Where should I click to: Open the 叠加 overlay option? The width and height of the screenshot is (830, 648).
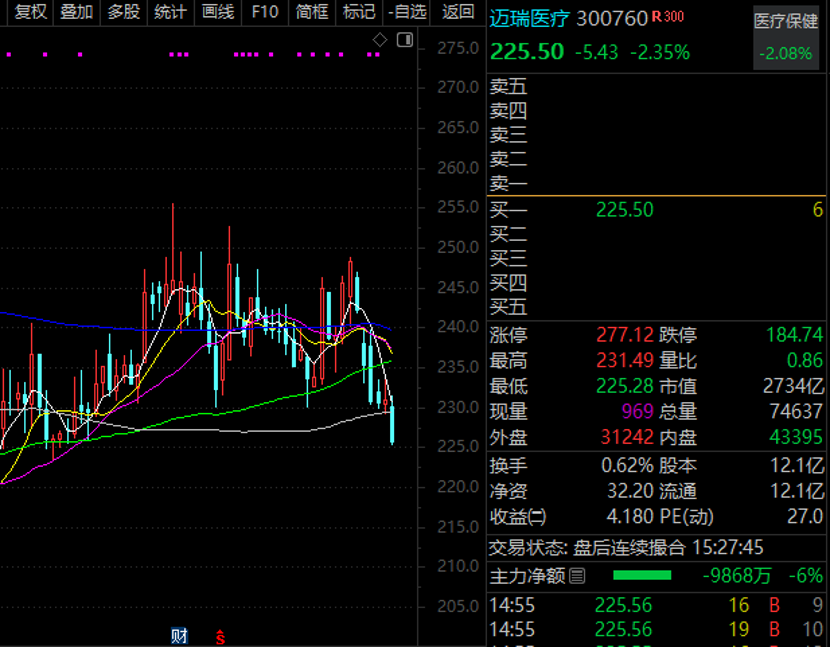coord(76,12)
